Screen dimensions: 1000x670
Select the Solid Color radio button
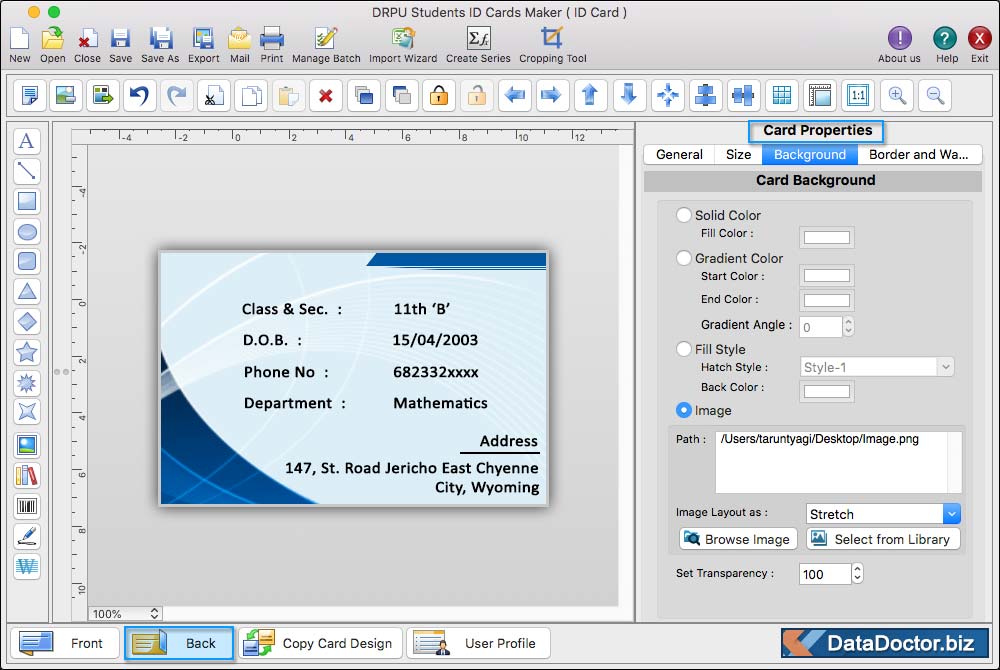tap(684, 215)
